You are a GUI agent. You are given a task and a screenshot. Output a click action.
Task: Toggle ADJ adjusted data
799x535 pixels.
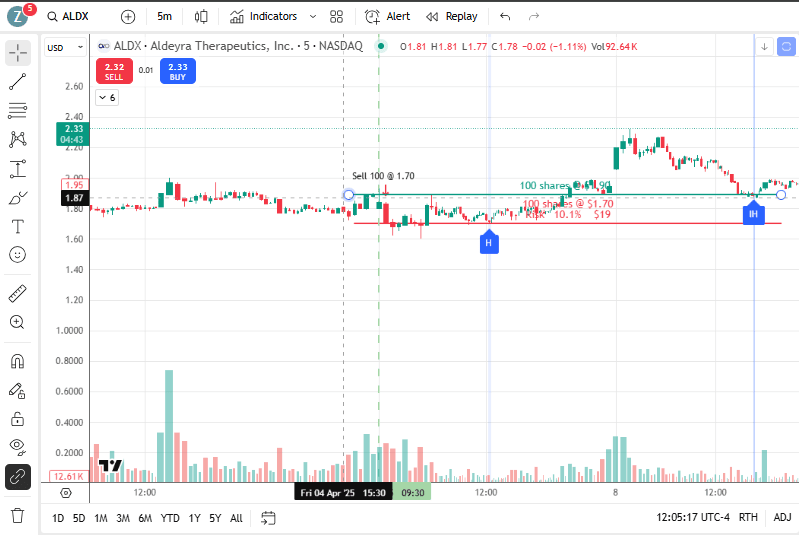click(782, 518)
